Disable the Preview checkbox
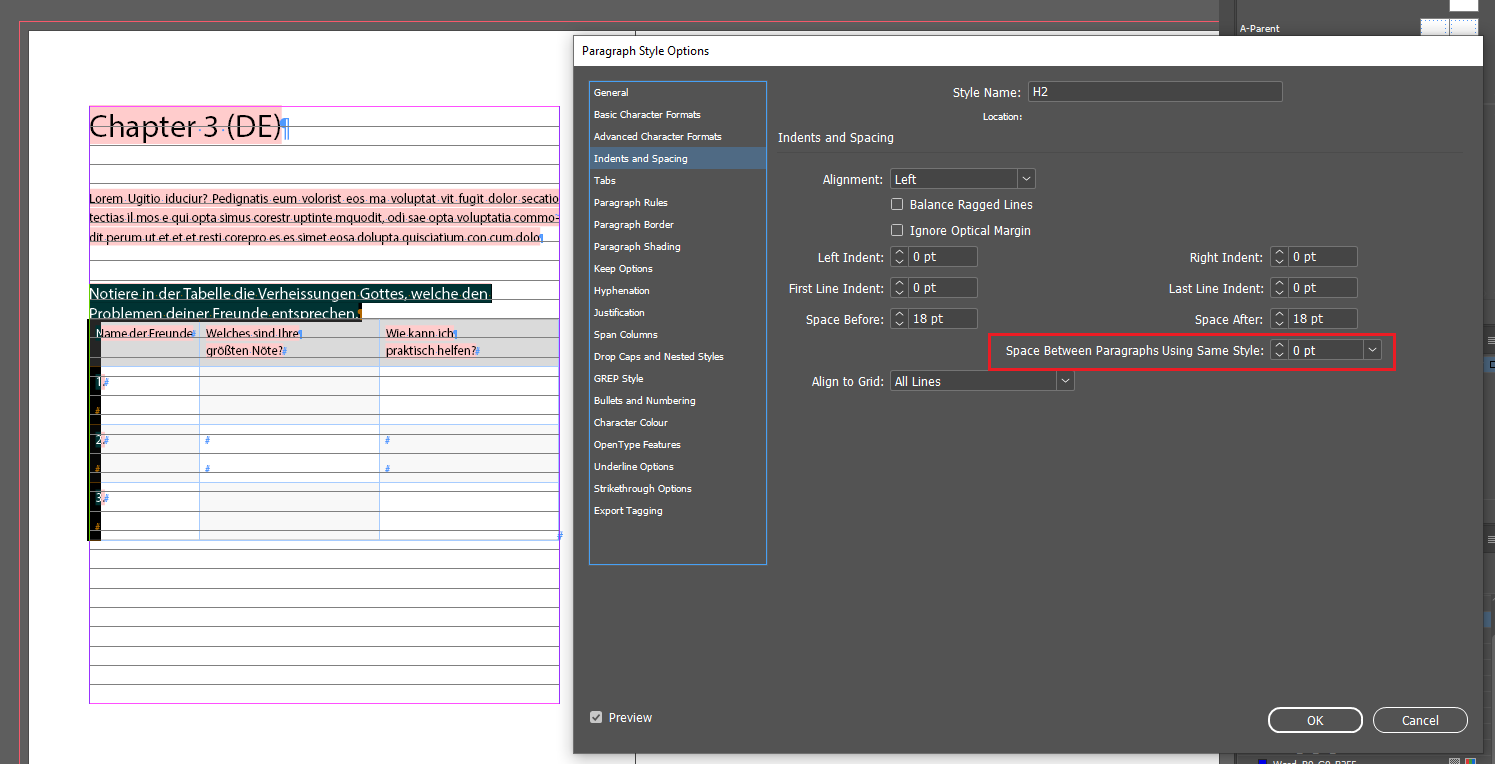1495x764 pixels. pos(595,717)
